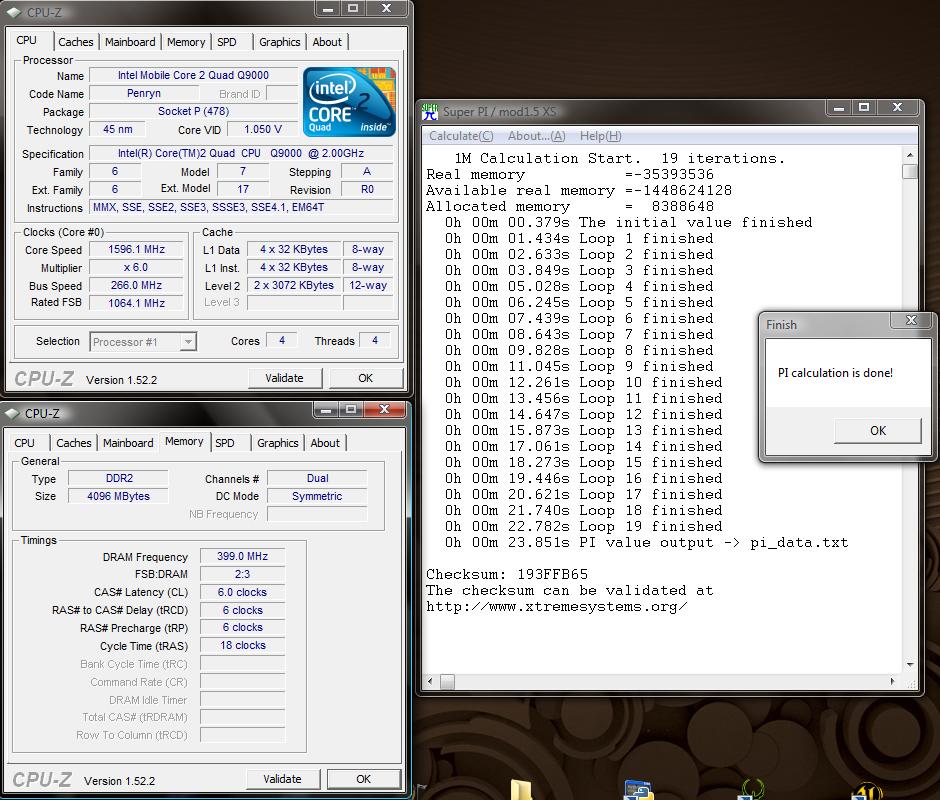This screenshot has height=800, width=940.
Task: Click the Intel Core 2 Quad logo
Action: 349,101
